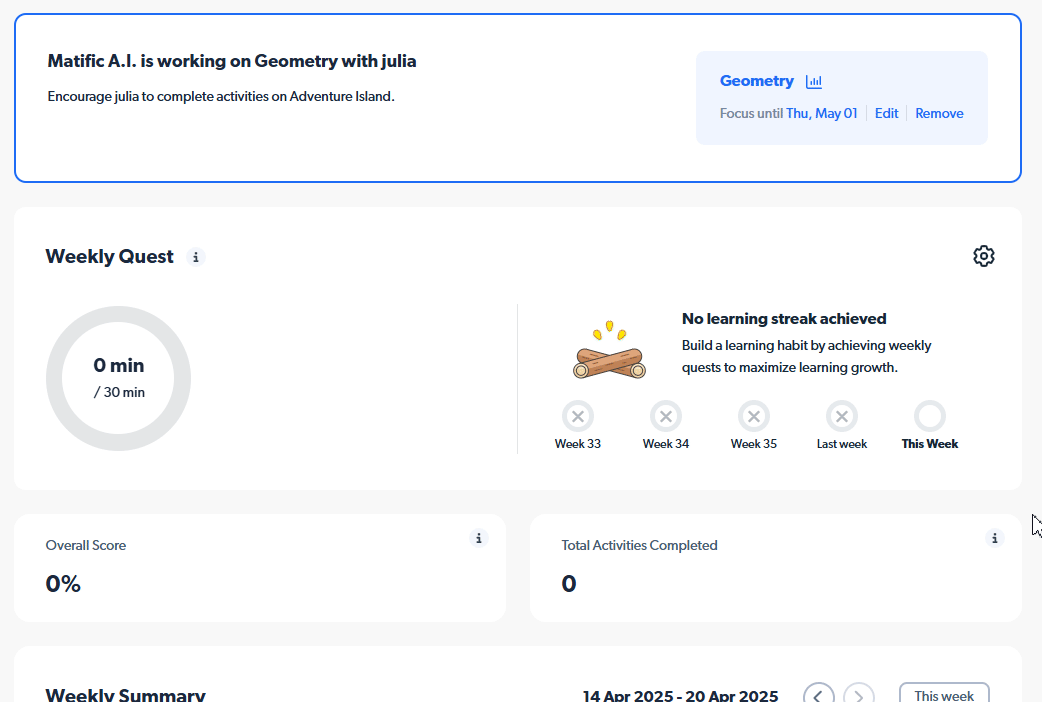Click the 0 min progress ring
Screen dimensions: 1042x702
tap(118, 378)
